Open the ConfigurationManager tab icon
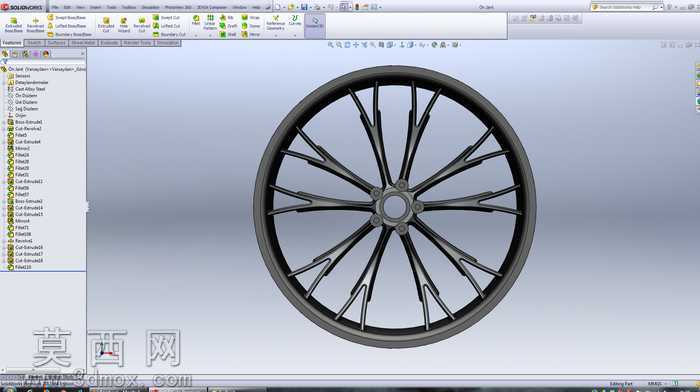 click(25, 54)
